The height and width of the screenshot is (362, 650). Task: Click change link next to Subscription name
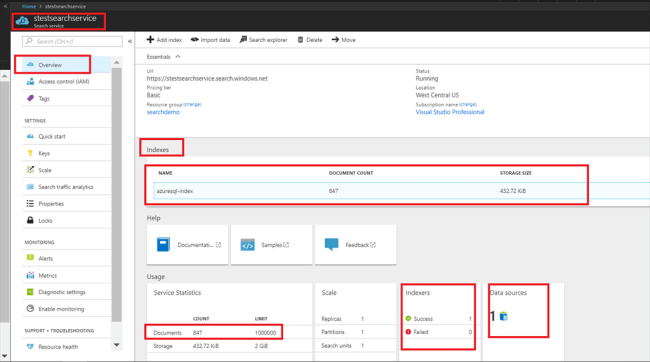coord(468,104)
